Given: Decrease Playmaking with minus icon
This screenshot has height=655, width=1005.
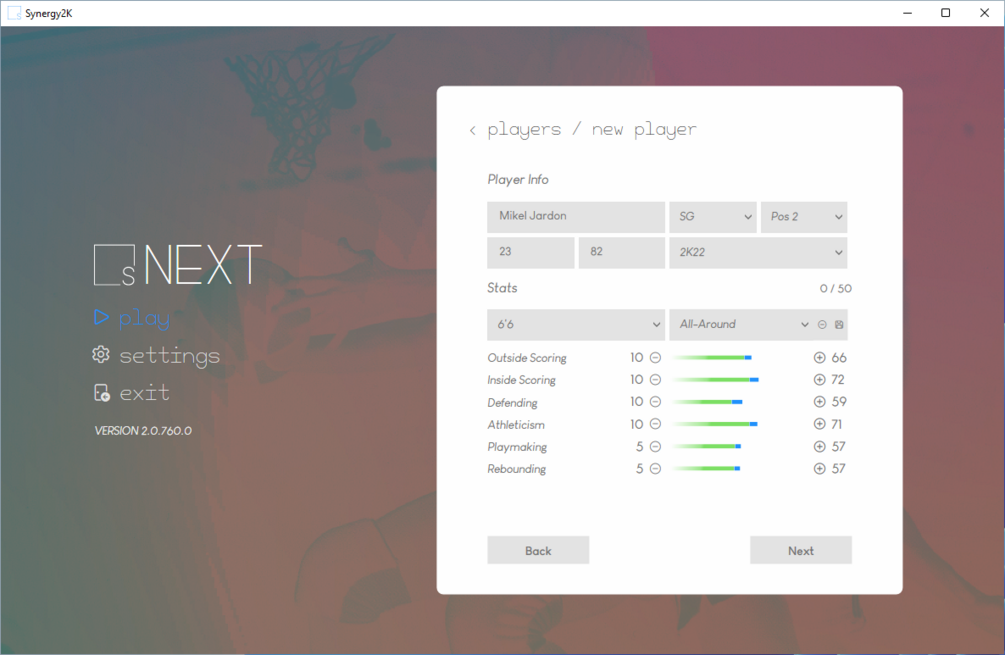Looking at the screenshot, I should [655, 446].
